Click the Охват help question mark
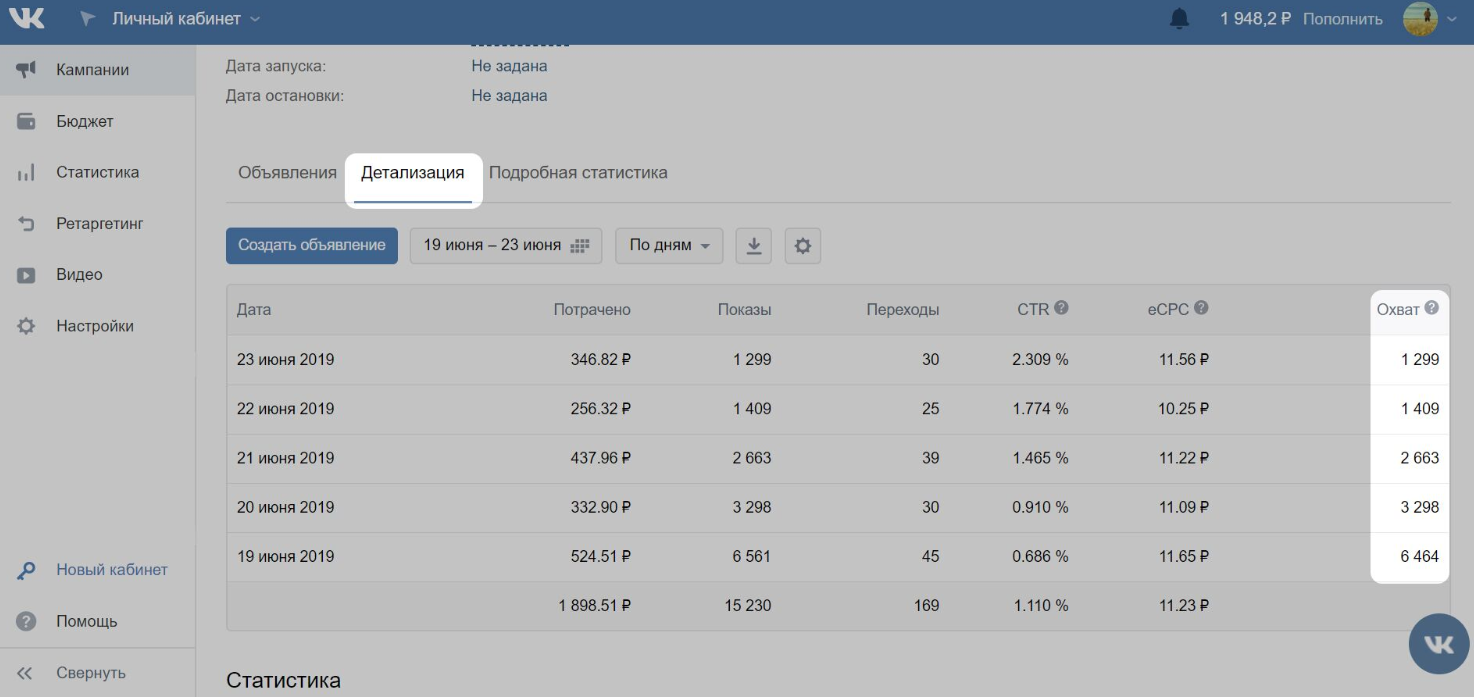1474x697 pixels. [x=1431, y=308]
